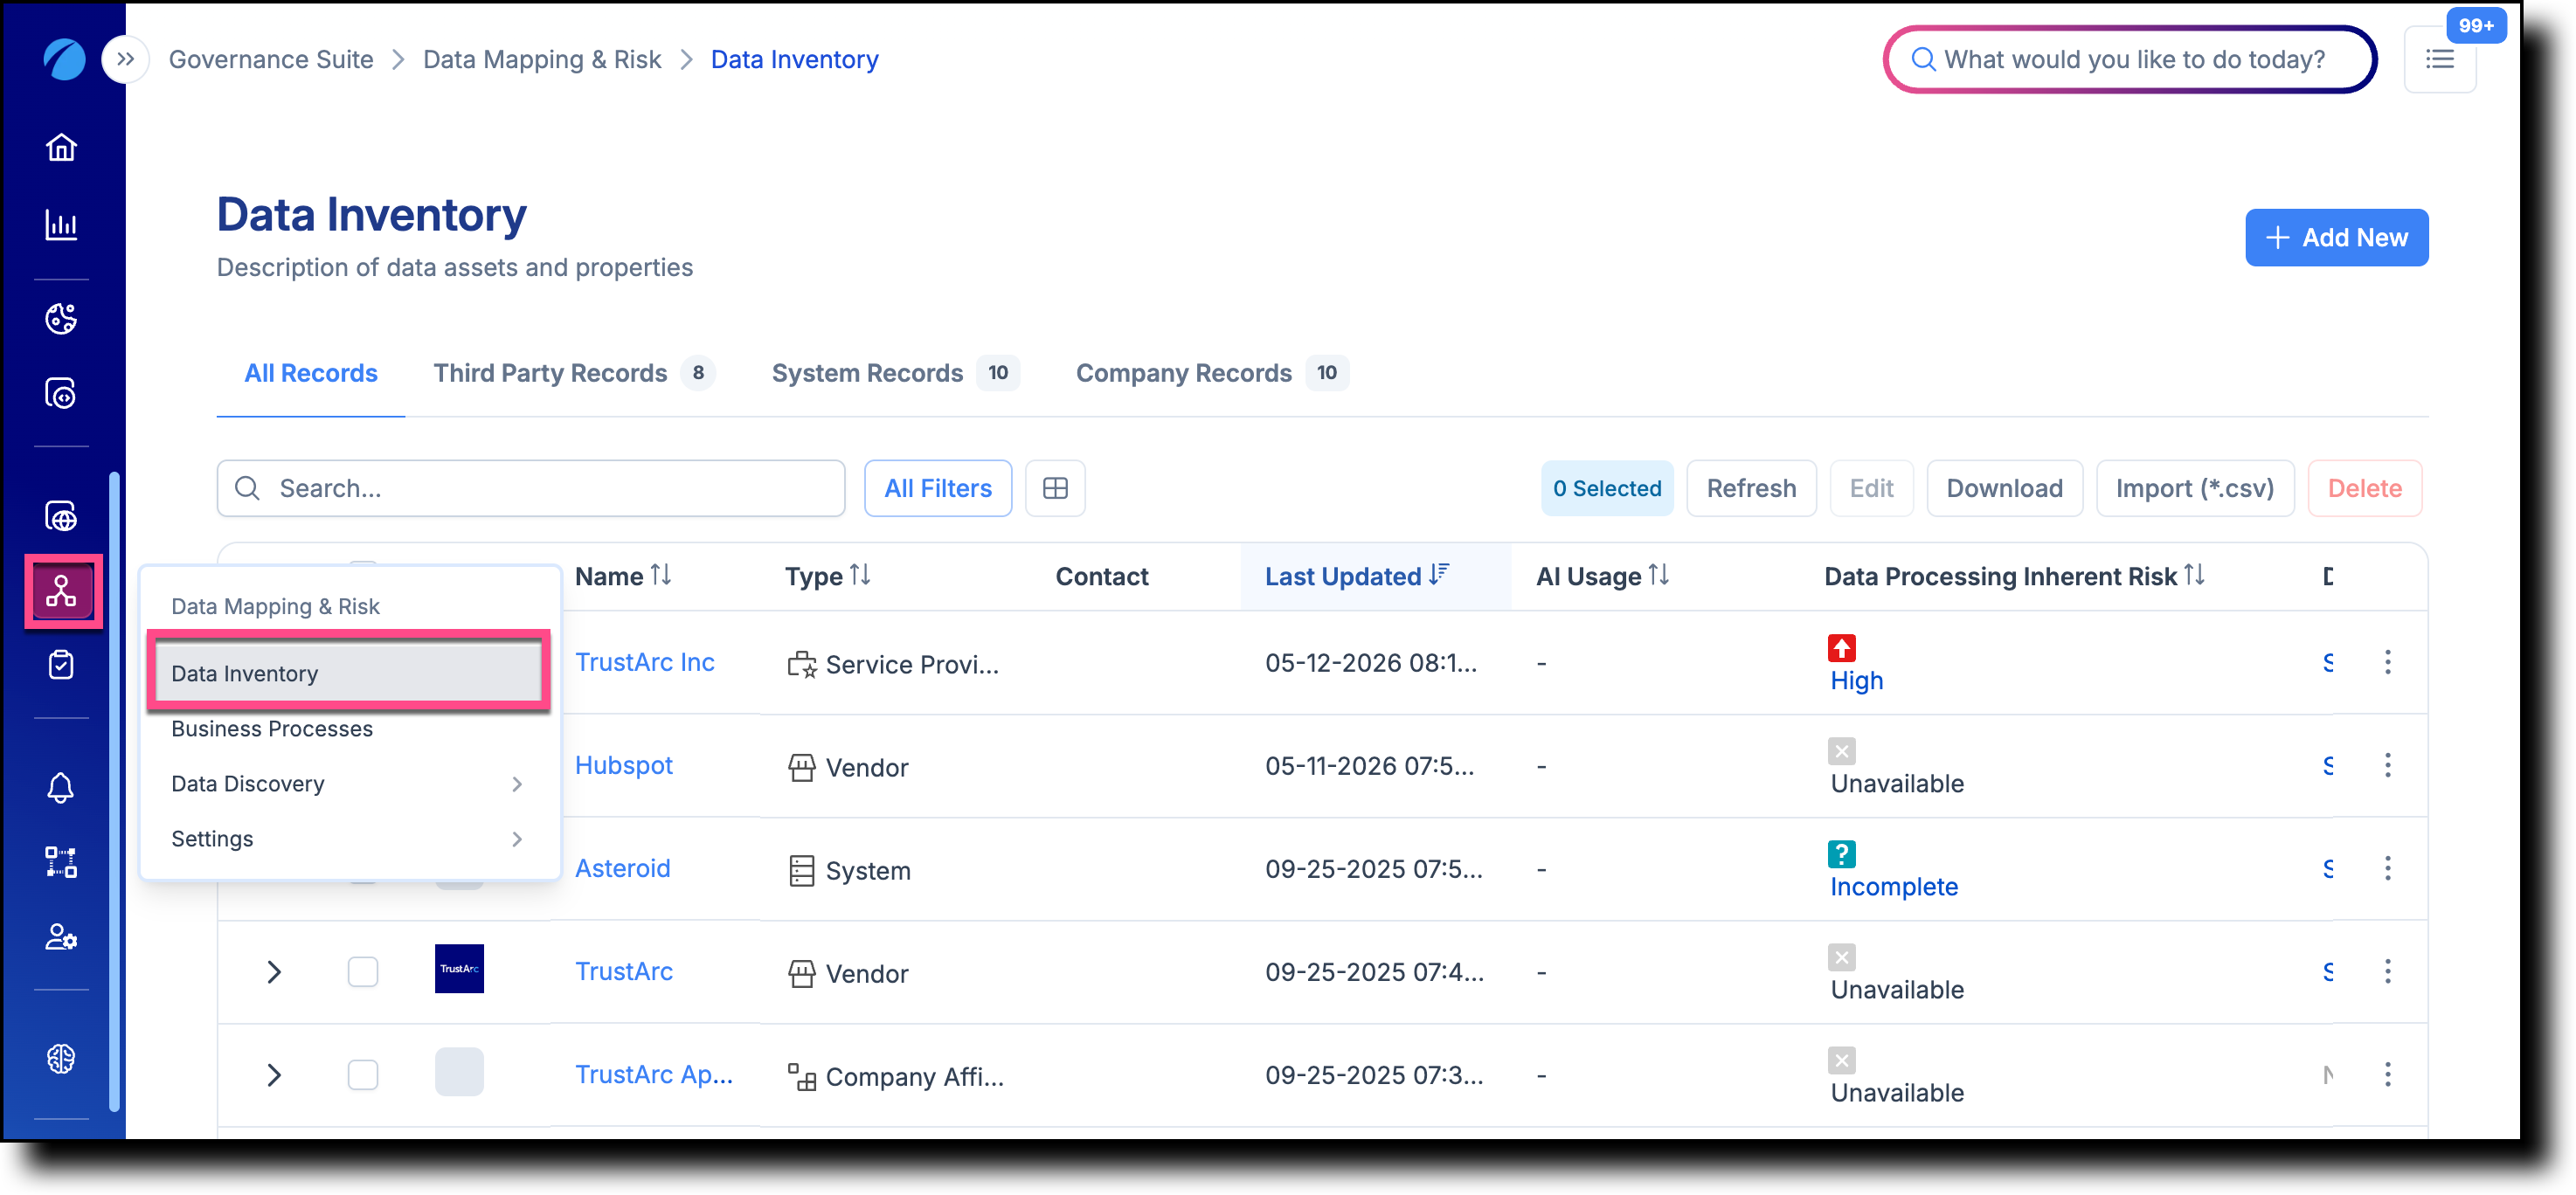The image size is (2576, 1195).
Task: Click the TrustArc leaf logo icon
Action: (x=63, y=59)
